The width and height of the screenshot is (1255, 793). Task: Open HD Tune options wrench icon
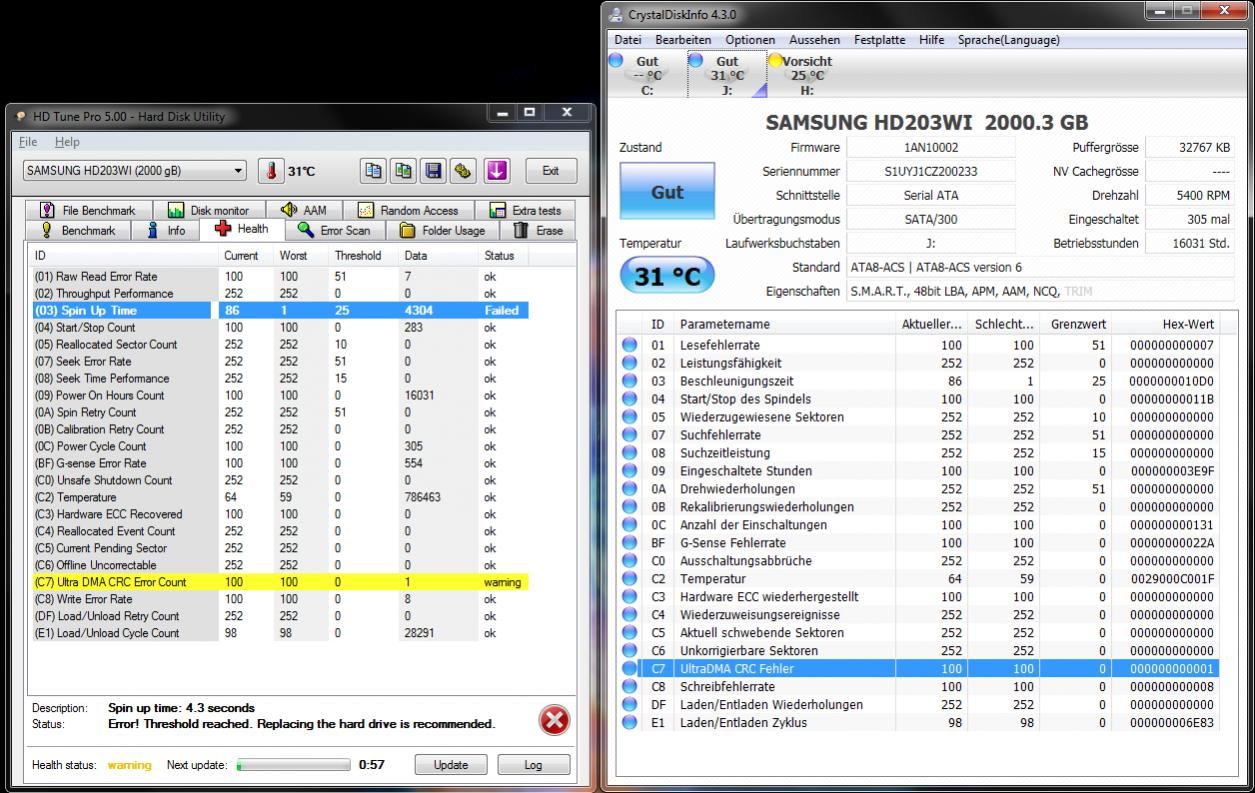coord(463,171)
